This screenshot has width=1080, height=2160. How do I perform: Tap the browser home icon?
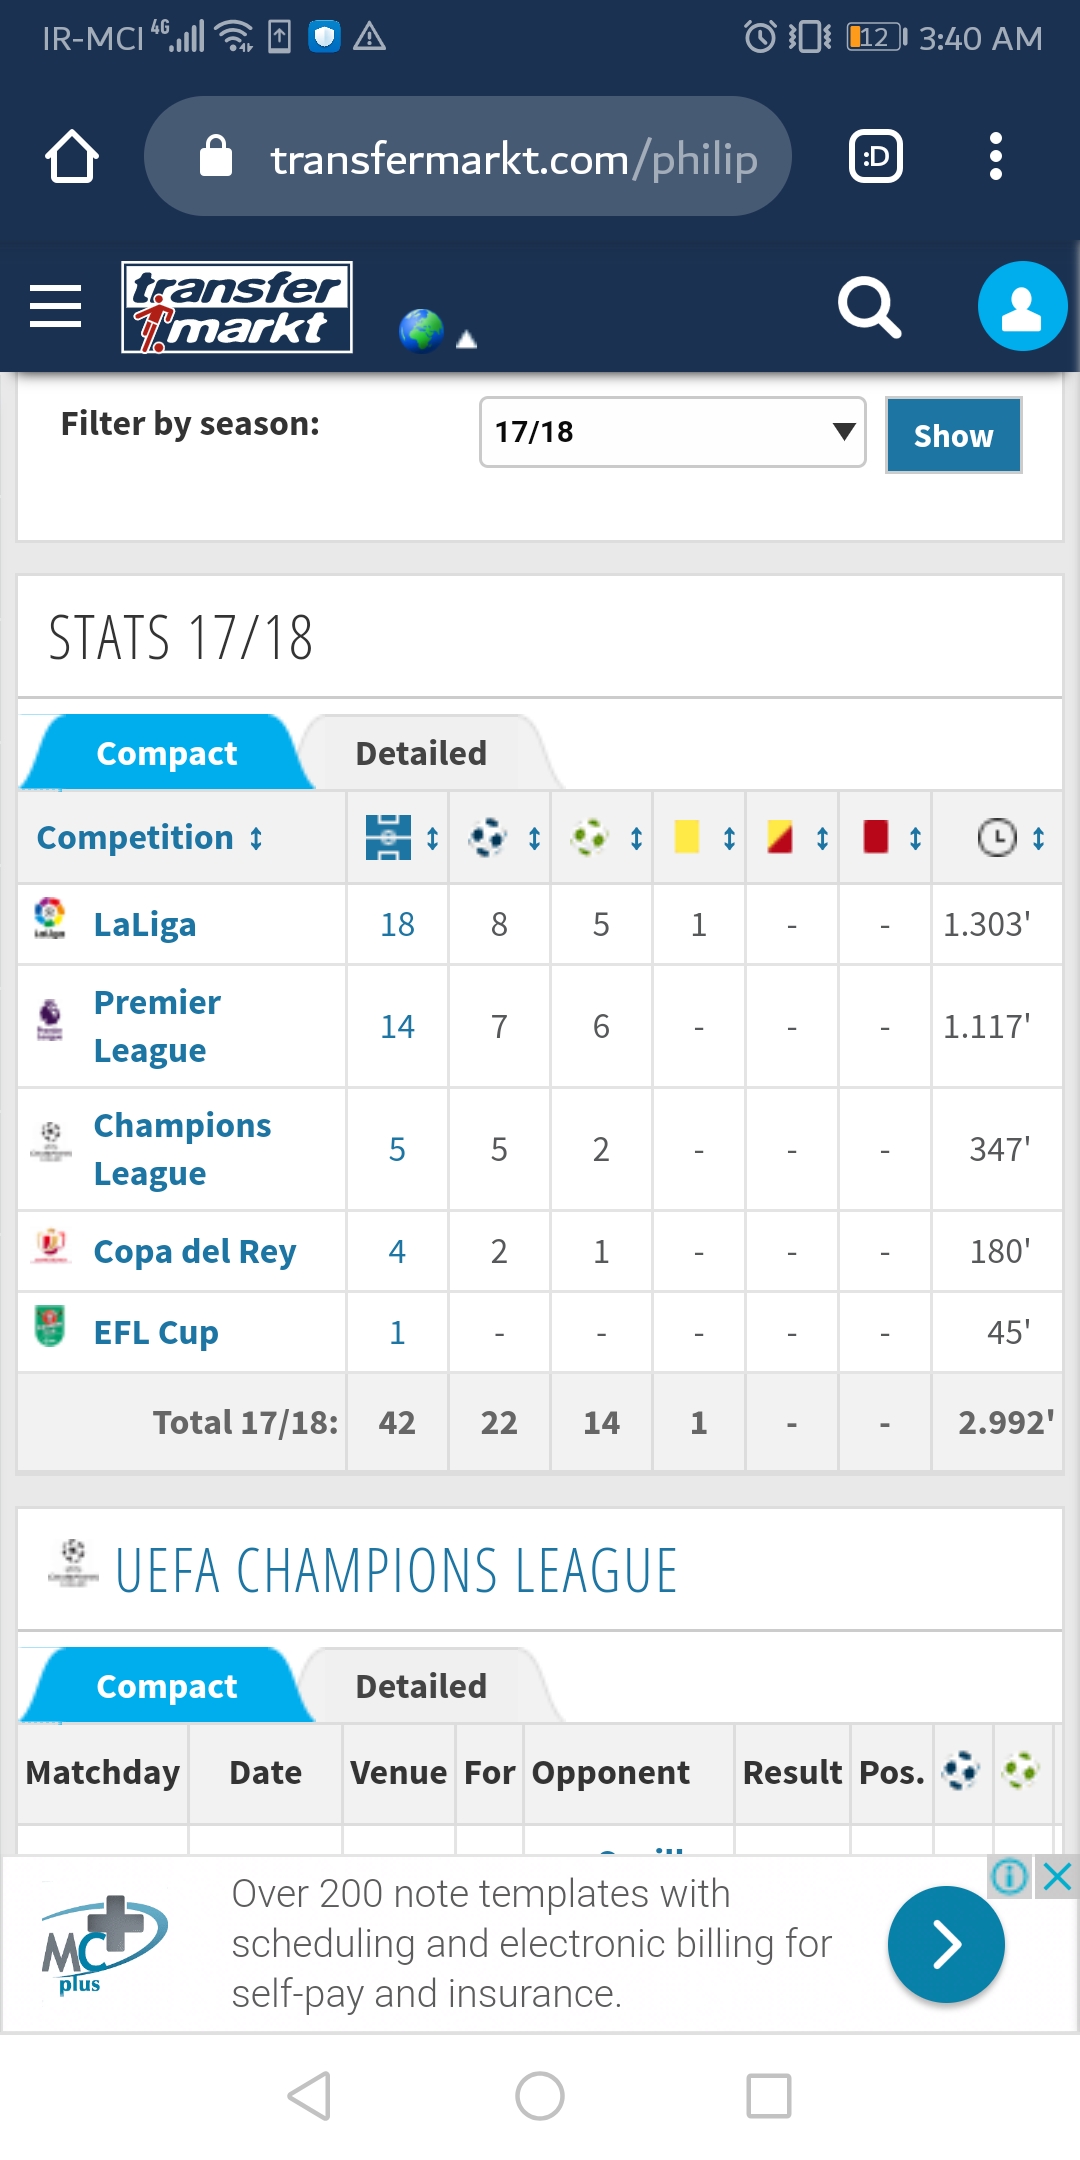pos(72,156)
